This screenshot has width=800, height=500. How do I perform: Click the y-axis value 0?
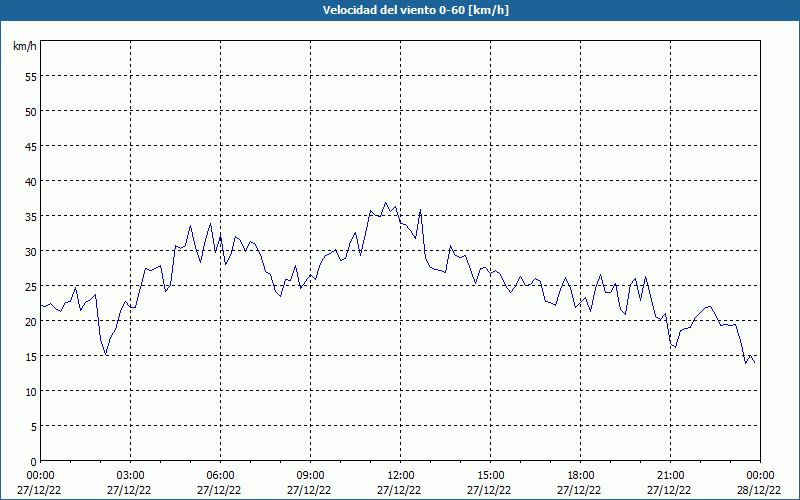click(x=34, y=462)
